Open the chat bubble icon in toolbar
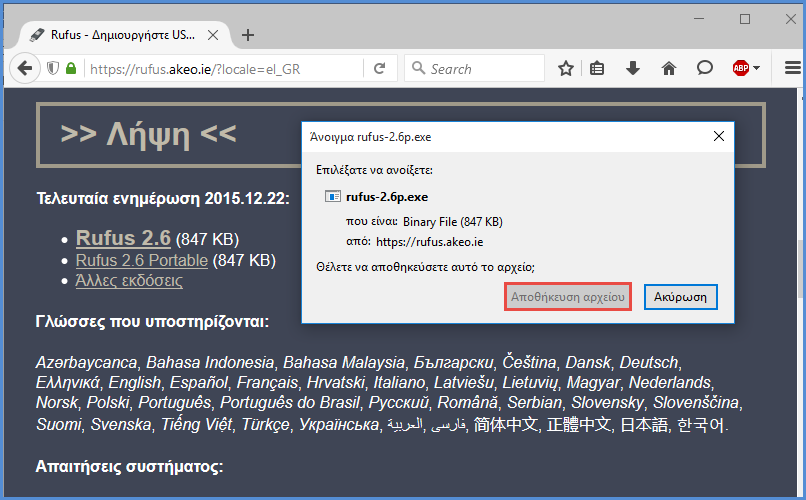 (705, 68)
